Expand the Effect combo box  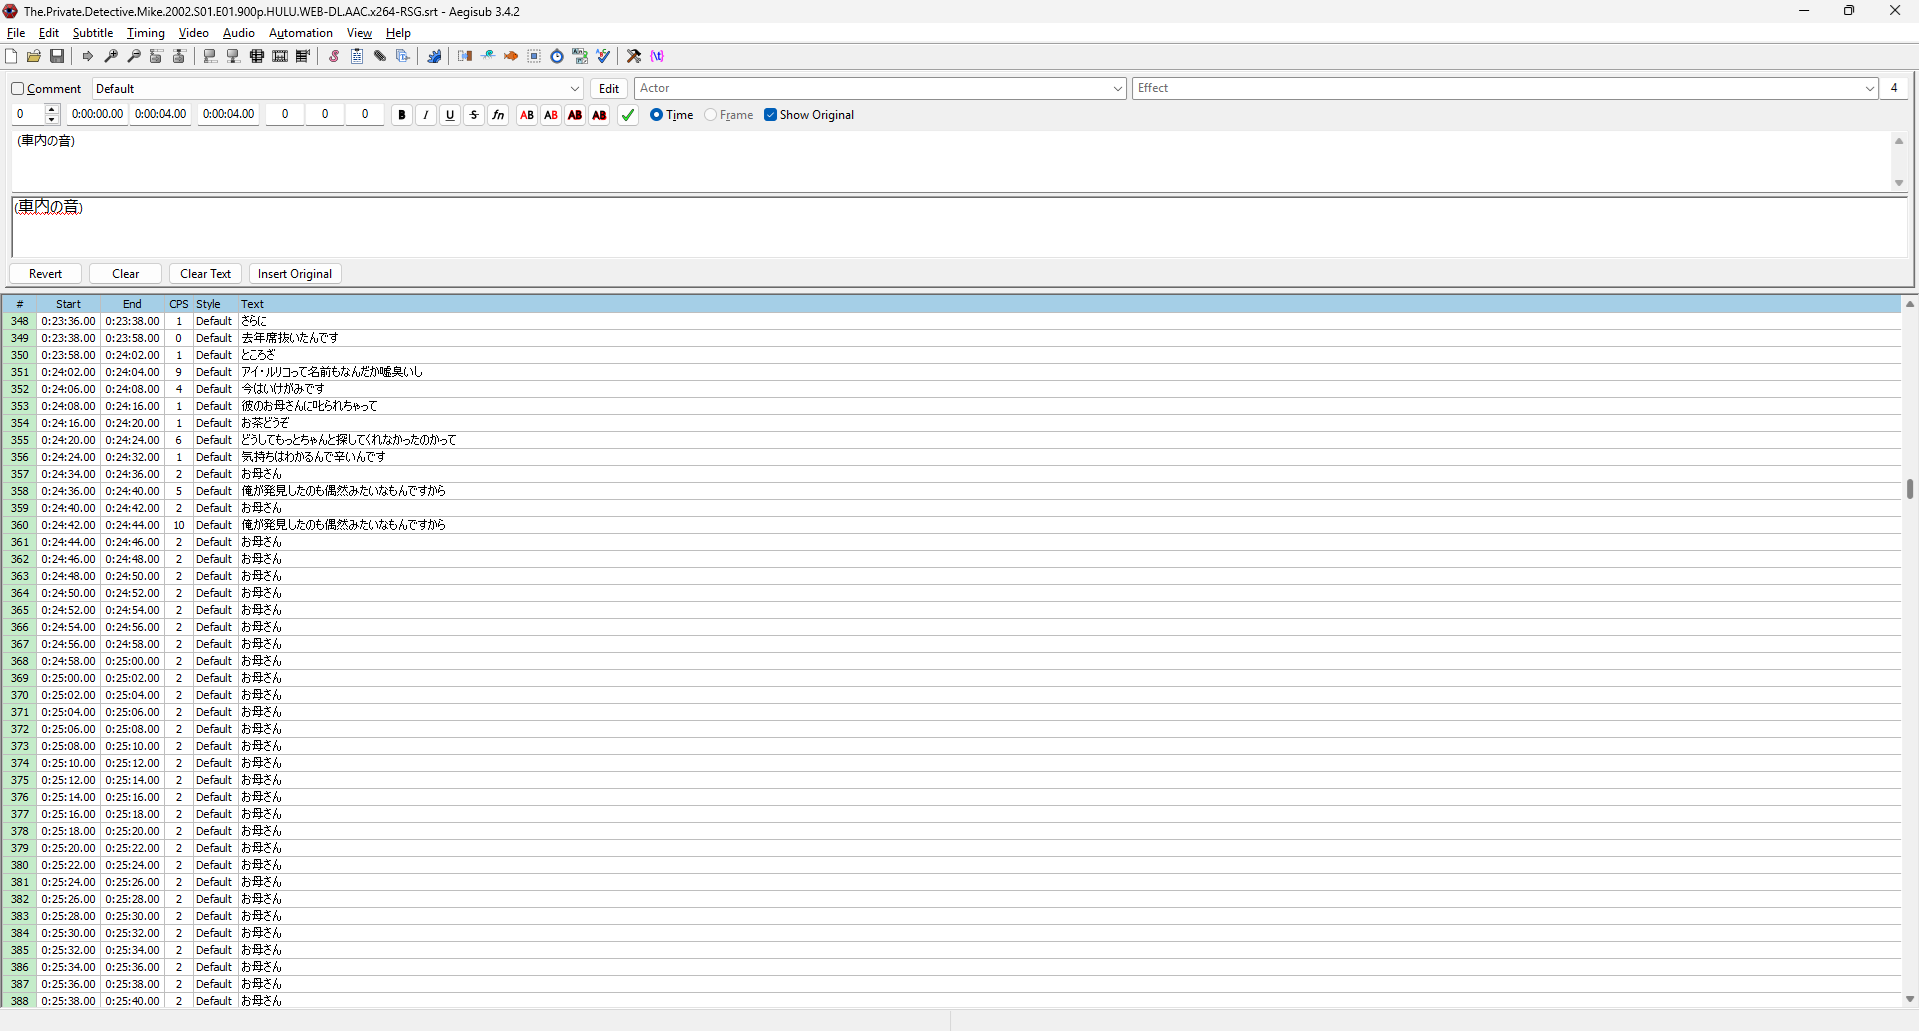[1869, 89]
